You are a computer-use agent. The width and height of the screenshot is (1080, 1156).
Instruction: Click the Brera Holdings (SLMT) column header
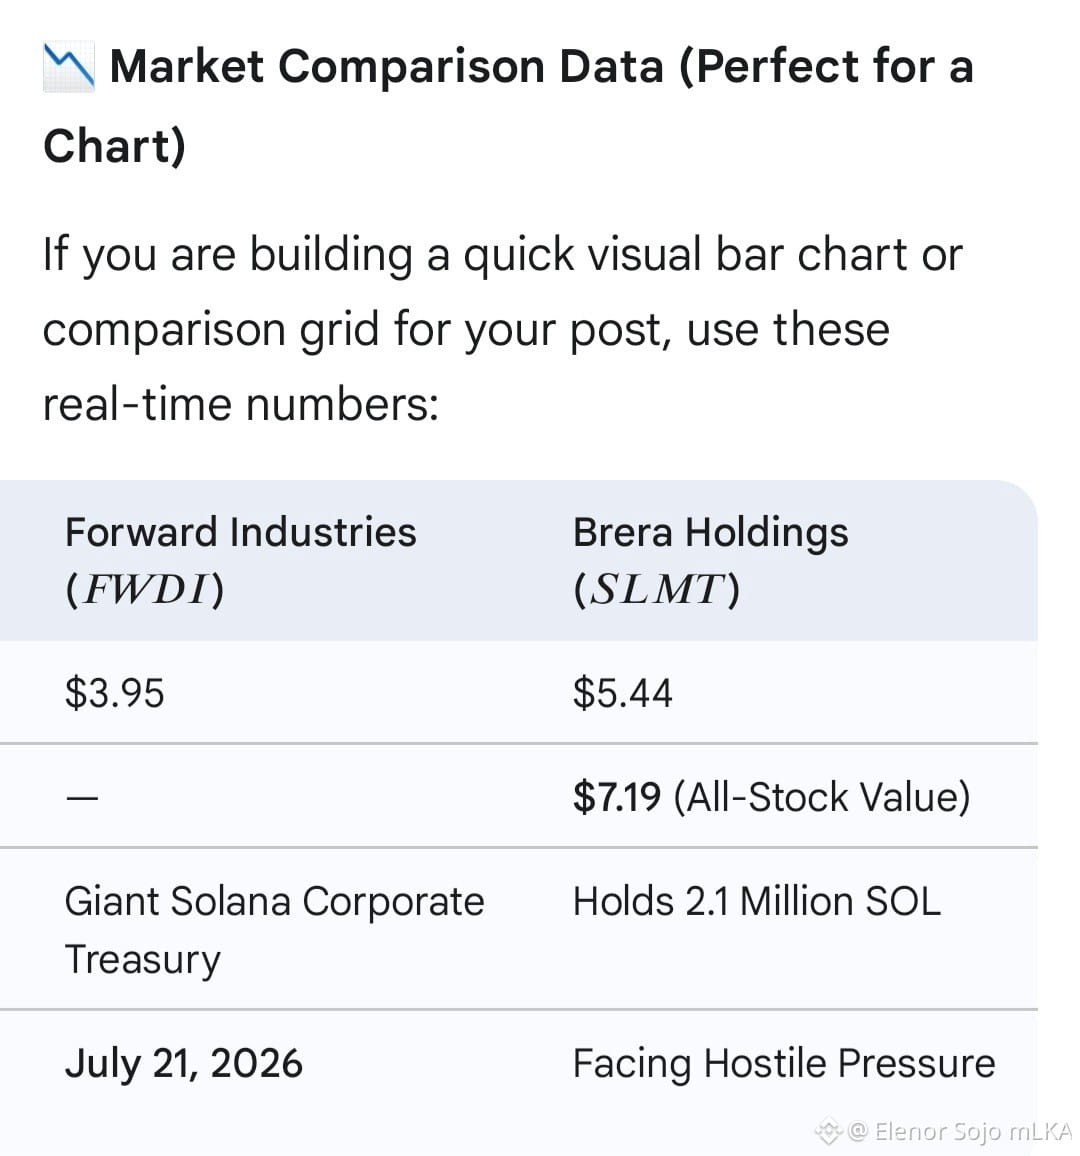[711, 560]
